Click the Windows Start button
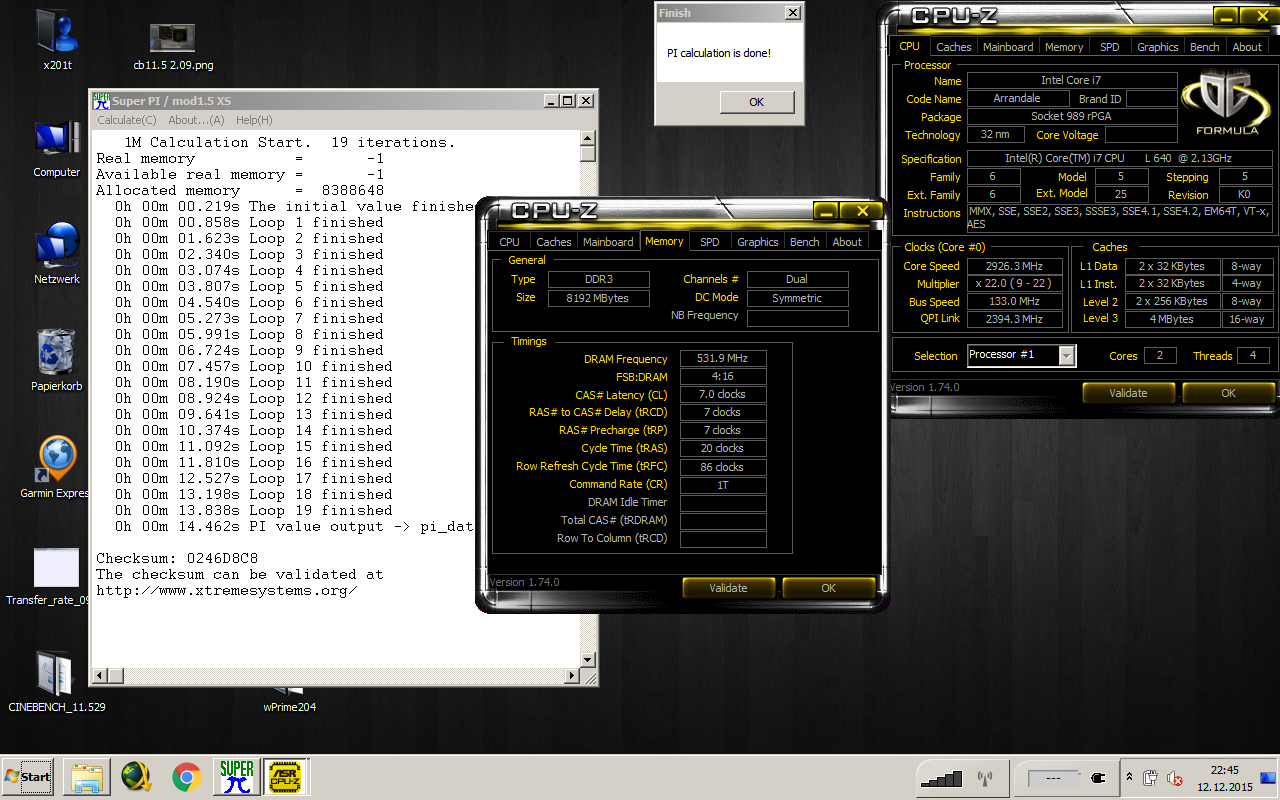The image size is (1280, 800). click(x=28, y=776)
